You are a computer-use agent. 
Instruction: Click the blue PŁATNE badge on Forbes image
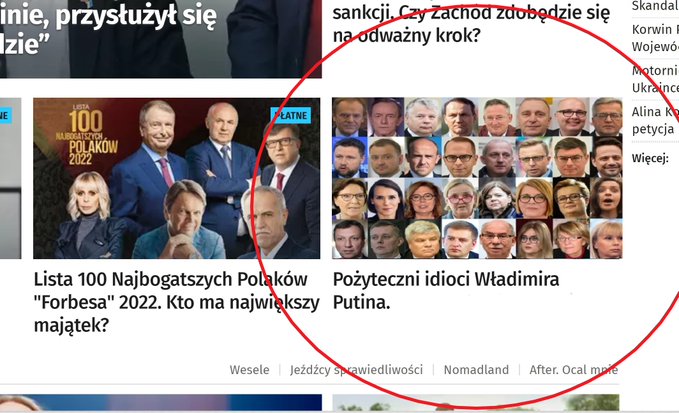pyautogui.click(x=291, y=116)
